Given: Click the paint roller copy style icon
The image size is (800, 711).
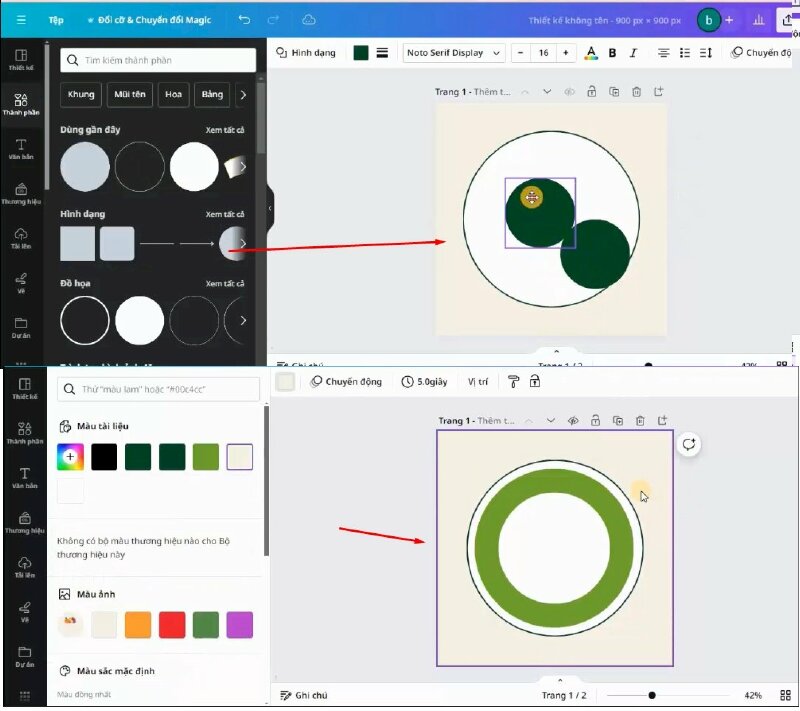Looking at the screenshot, I should tap(513, 382).
